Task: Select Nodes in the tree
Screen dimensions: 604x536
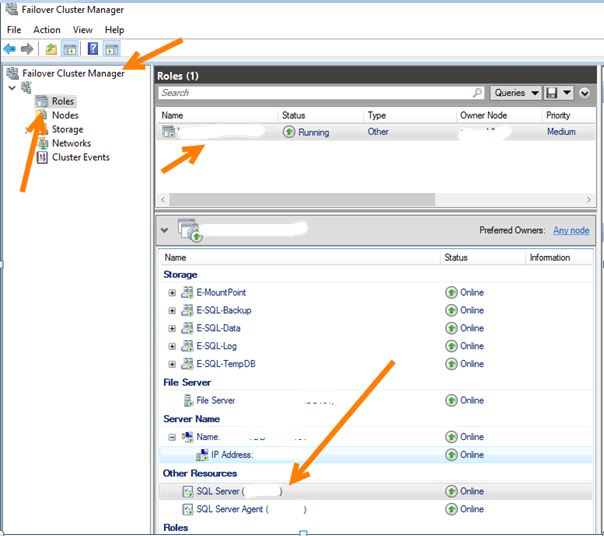Action: [65, 115]
